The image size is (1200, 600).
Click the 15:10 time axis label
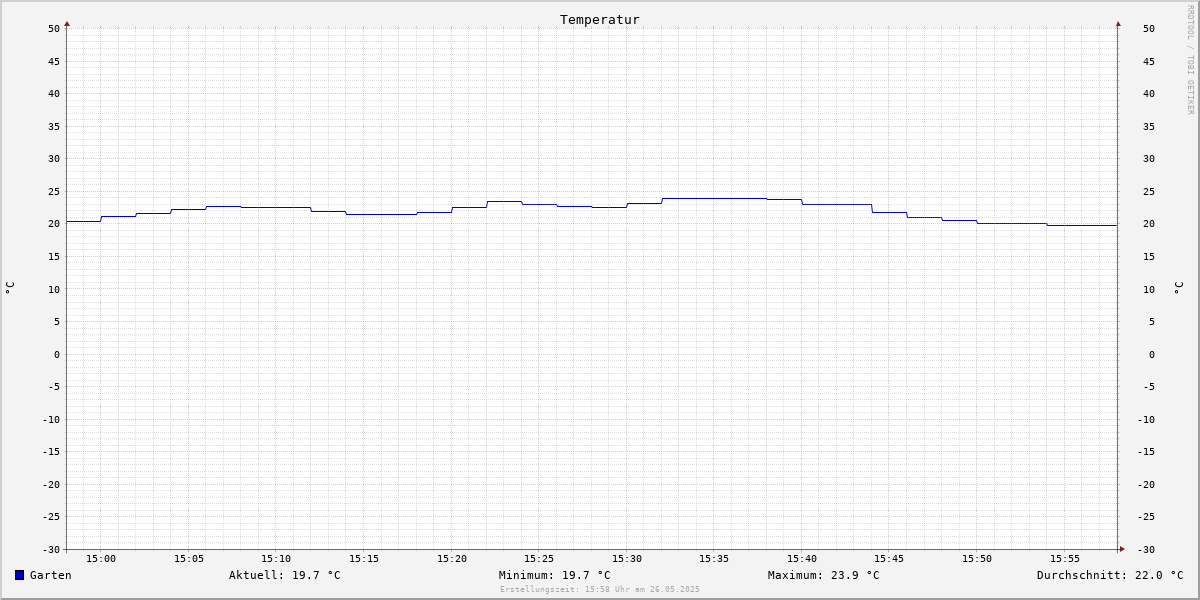pos(276,559)
